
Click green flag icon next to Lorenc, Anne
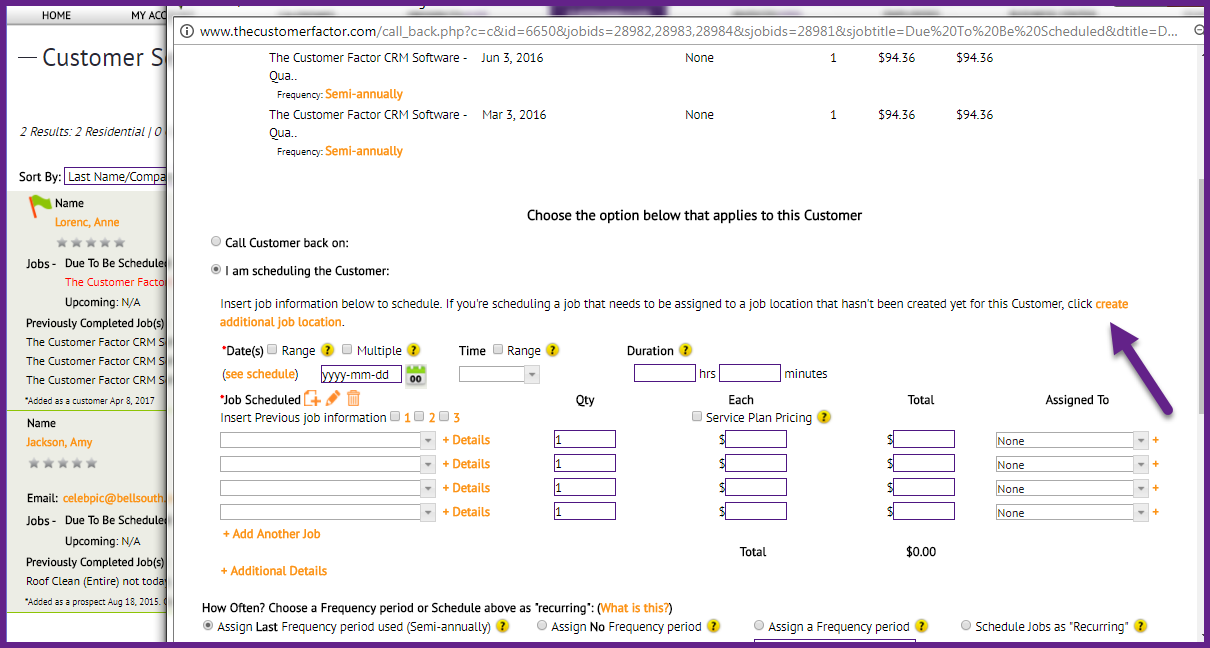[39, 205]
